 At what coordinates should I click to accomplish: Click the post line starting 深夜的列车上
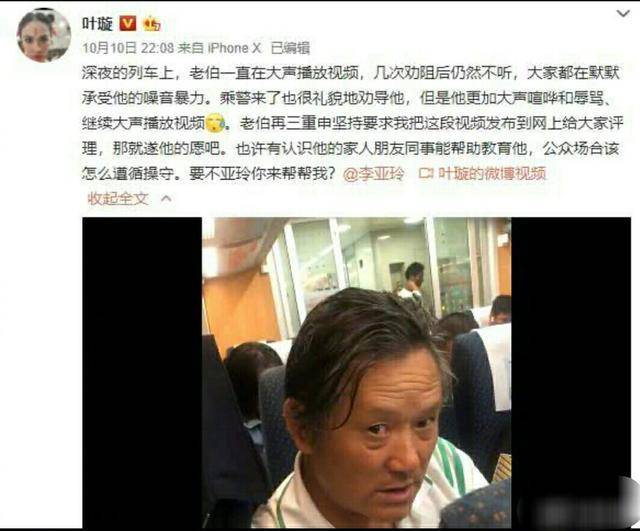click(350, 73)
